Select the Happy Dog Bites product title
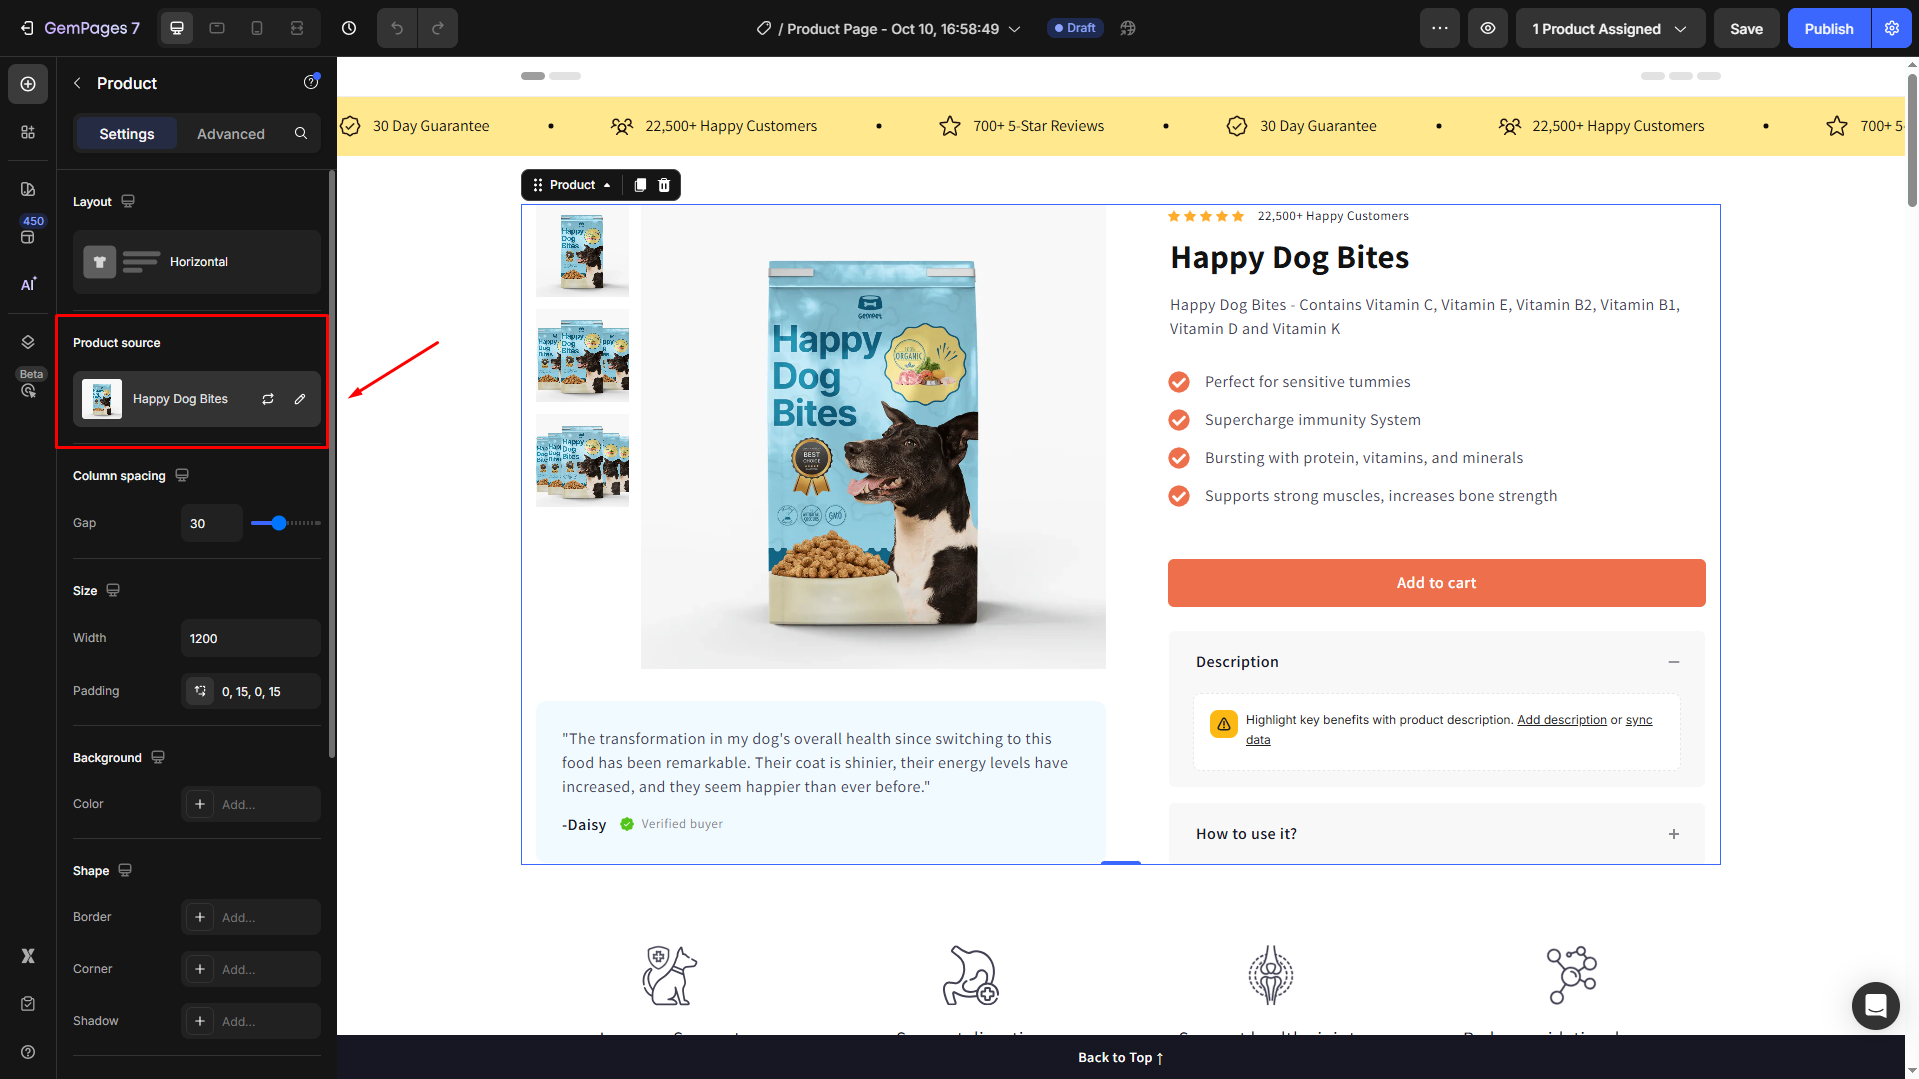Viewport: 1919px width, 1079px height. (1290, 258)
